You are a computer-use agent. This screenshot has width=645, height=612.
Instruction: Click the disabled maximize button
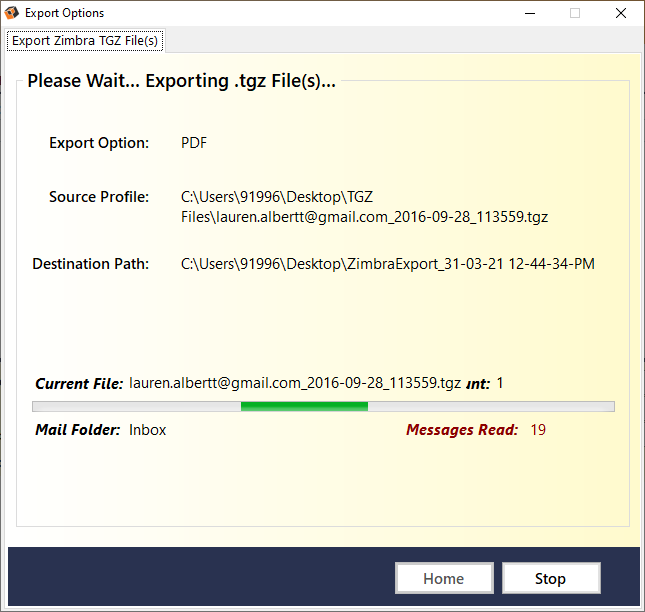pyautogui.click(x=575, y=13)
